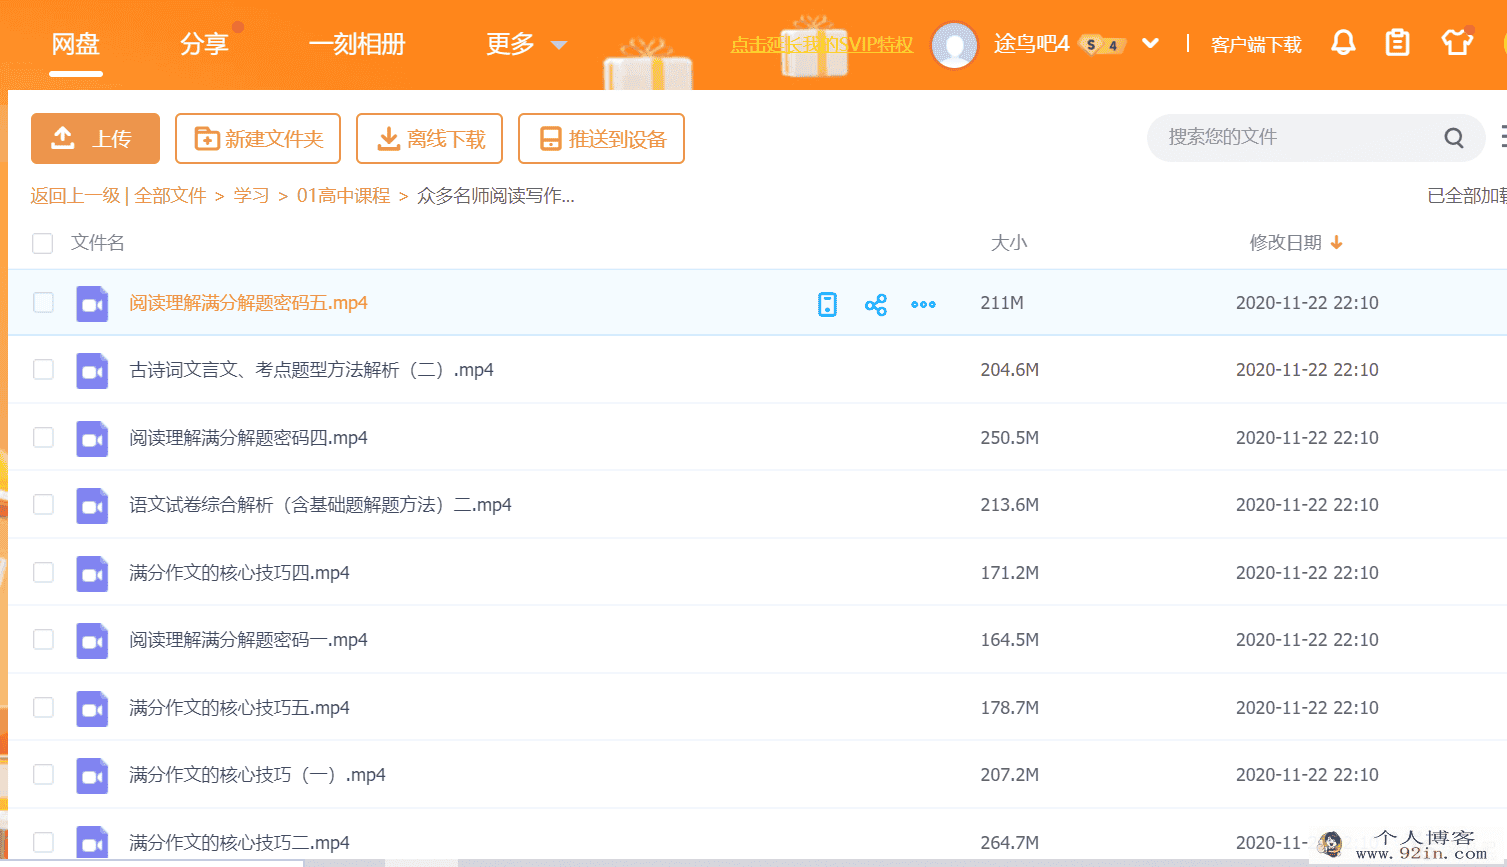This screenshot has height=867, width=1507.
Task: Go to 学习 folder in breadcrumb
Action: 252,196
